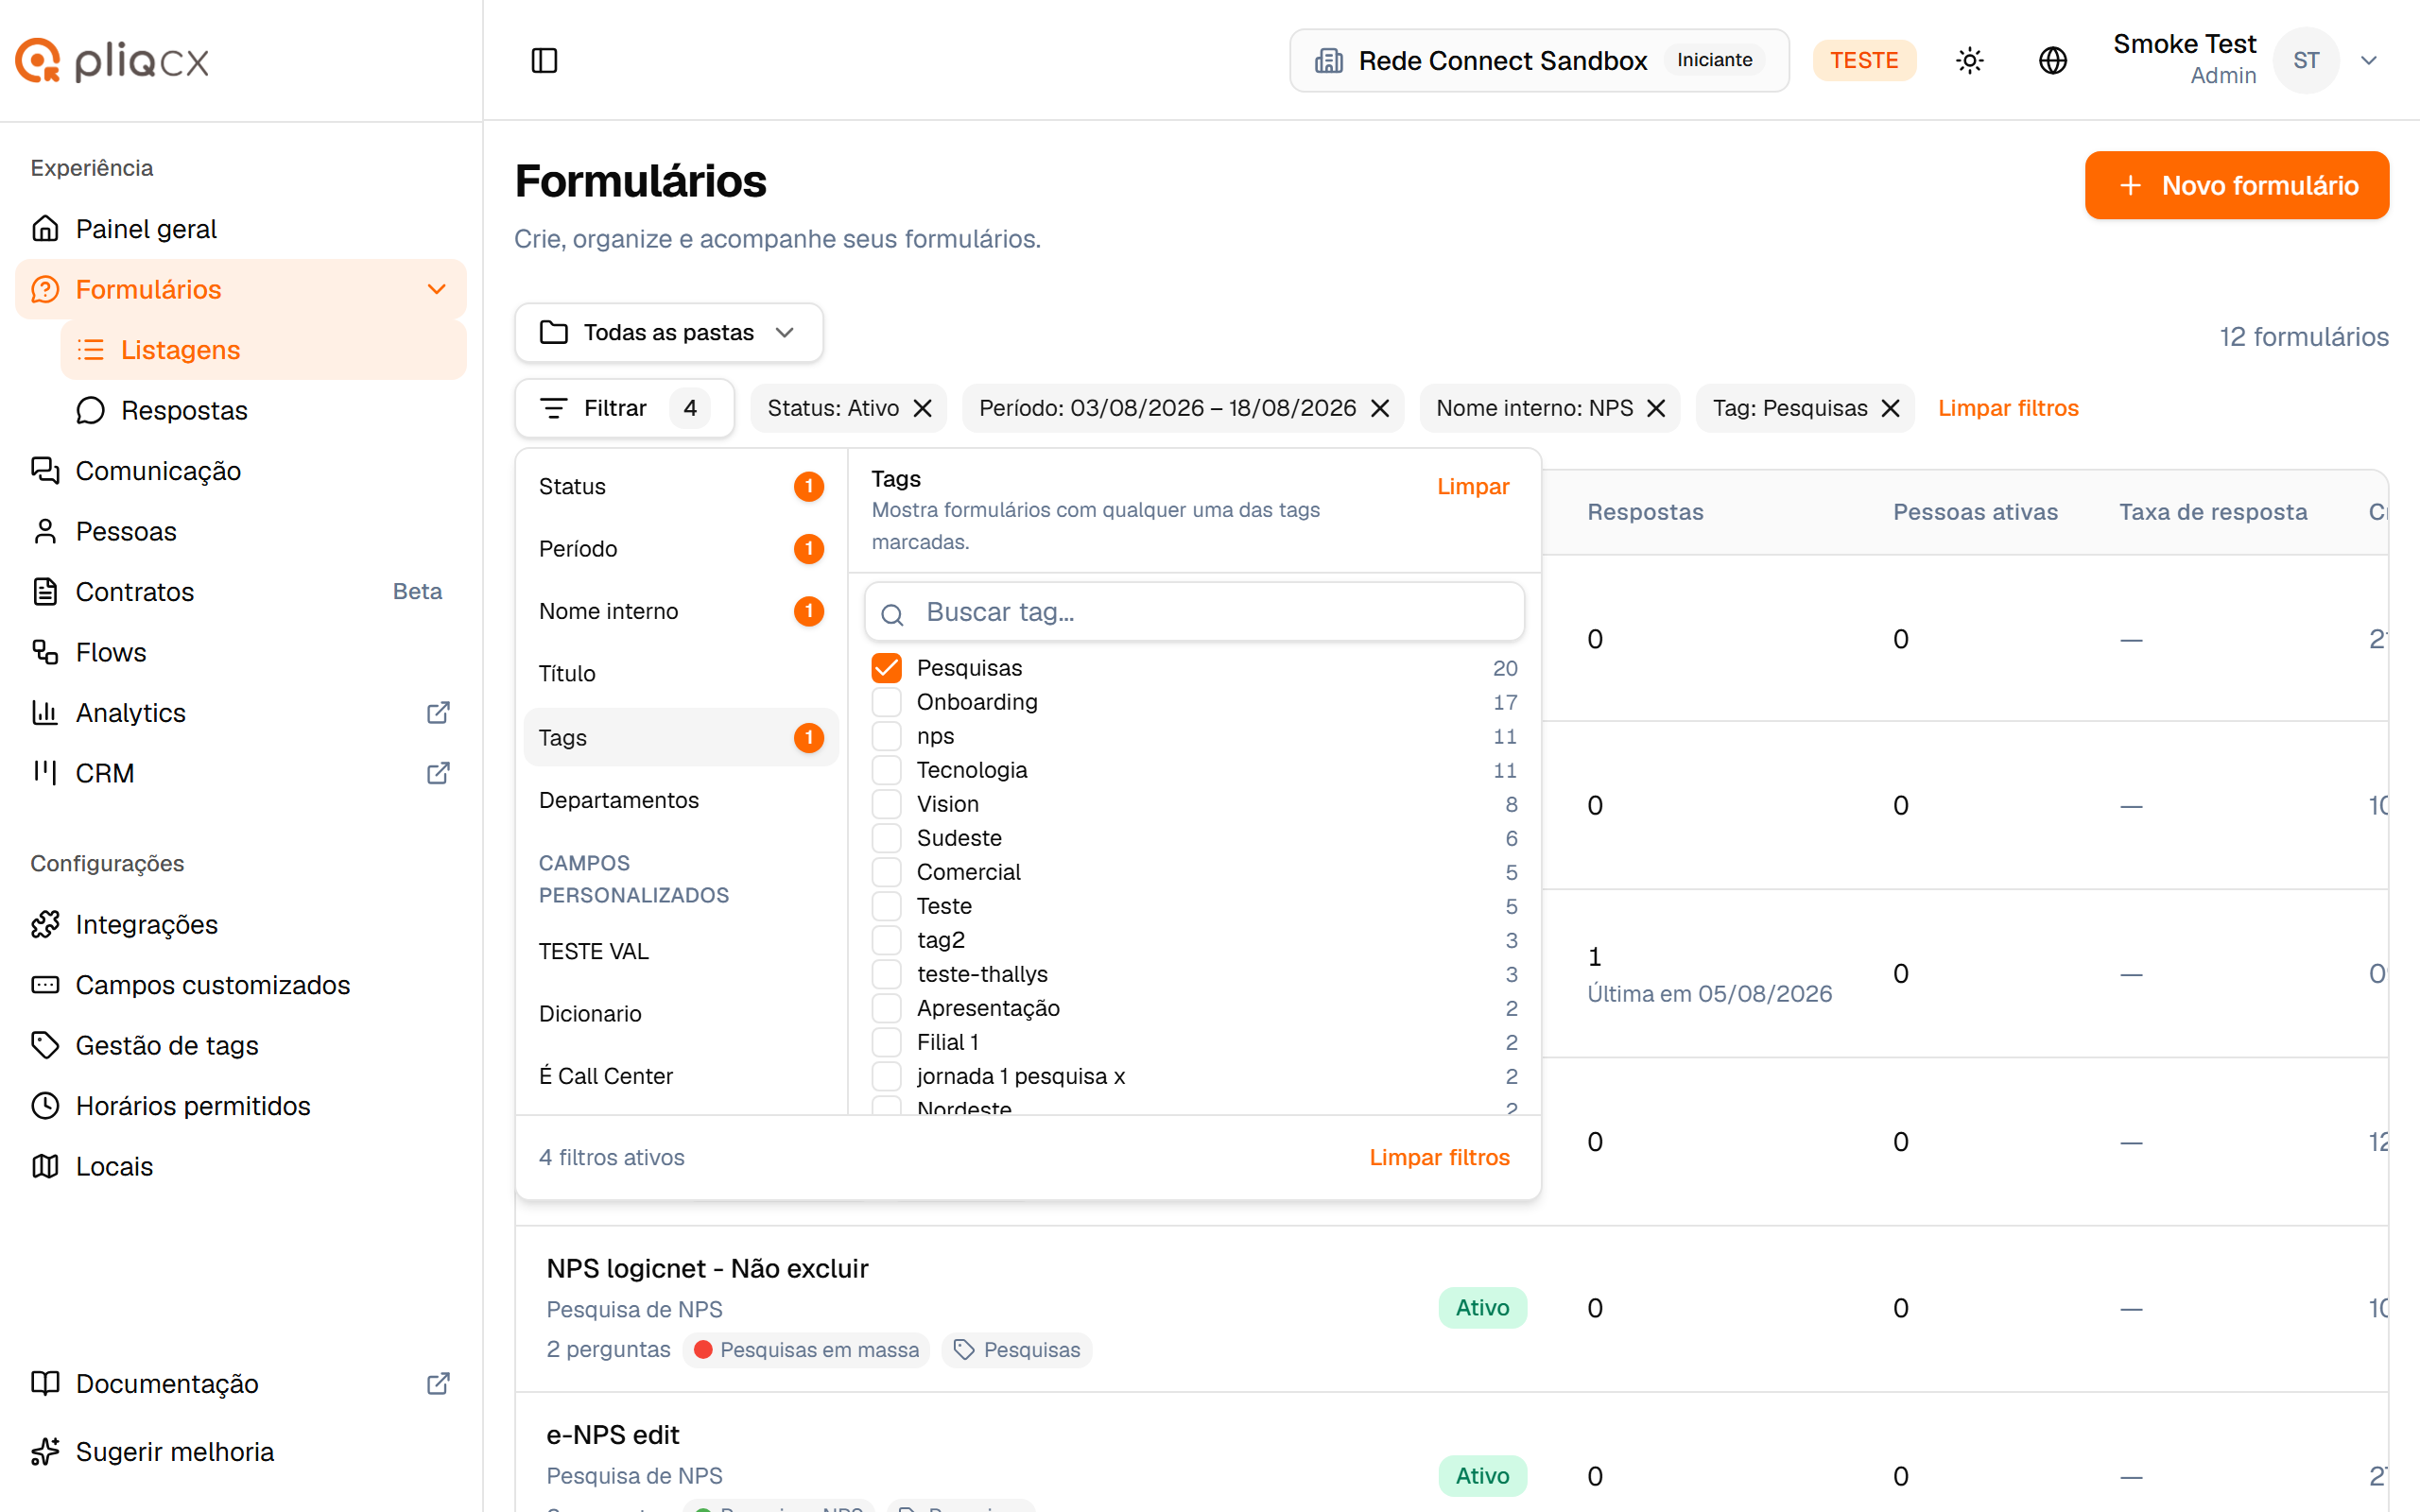Click Limpar filtros in the panel footer
The width and height of the screenshot is (2420, 1512).
coord(1439,1157)
